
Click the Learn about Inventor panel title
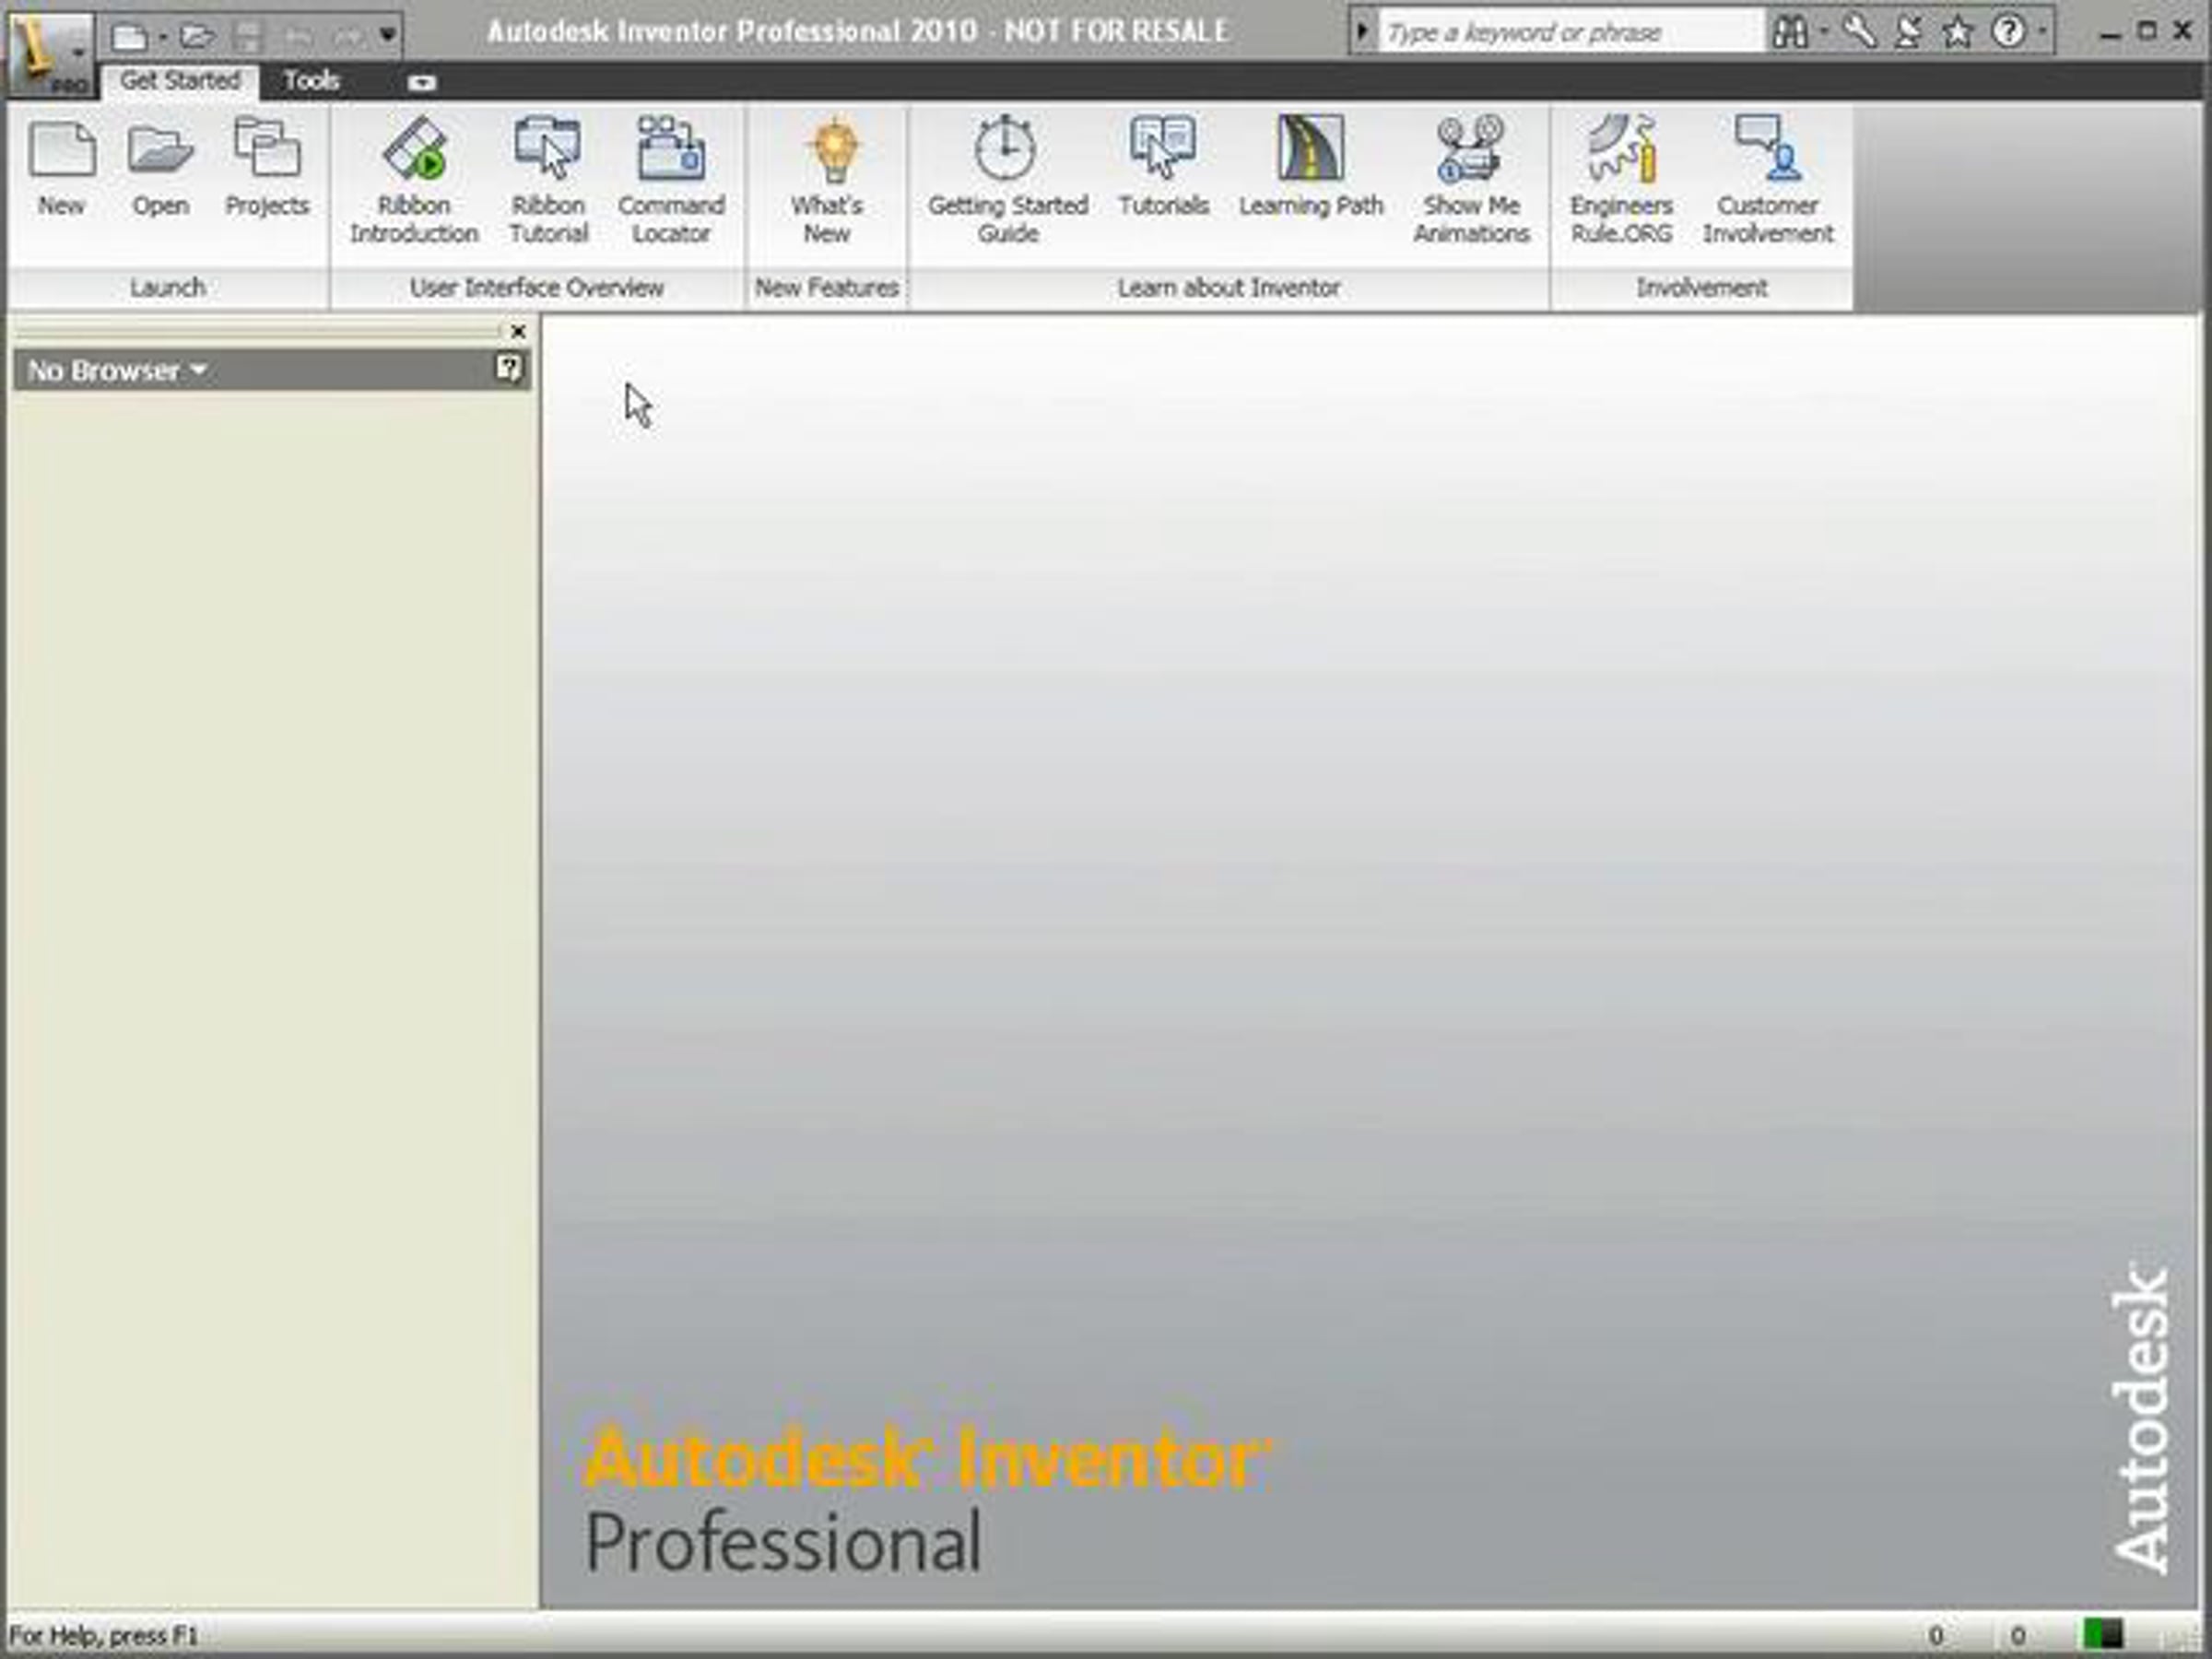tap(1229, 288)
